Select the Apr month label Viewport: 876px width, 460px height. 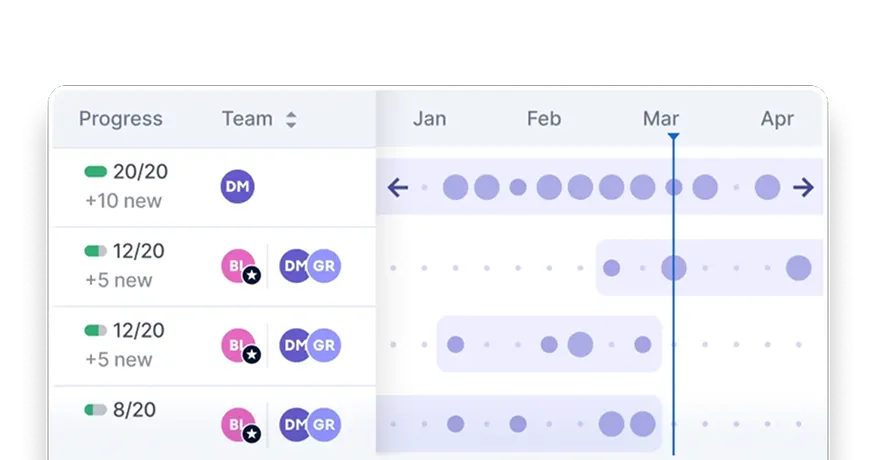(777, 118)
